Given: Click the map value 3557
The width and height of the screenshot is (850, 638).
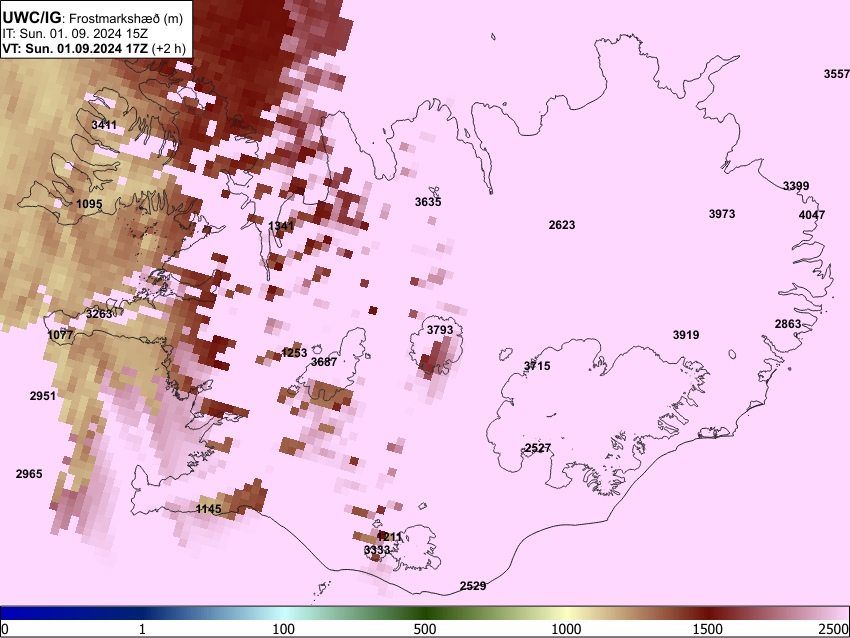Looking at the screenshot, I should click(x=836, y=74).
